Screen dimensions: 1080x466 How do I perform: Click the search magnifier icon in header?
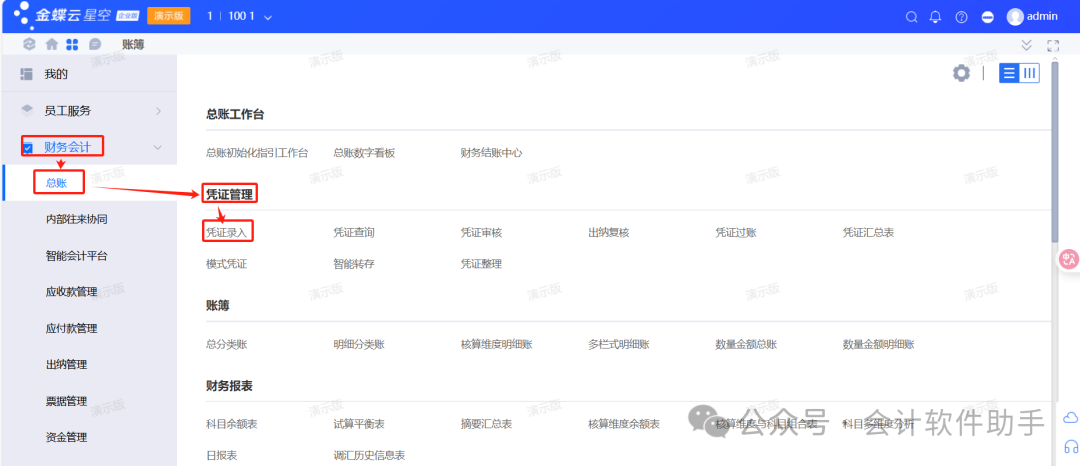(911, 17)
